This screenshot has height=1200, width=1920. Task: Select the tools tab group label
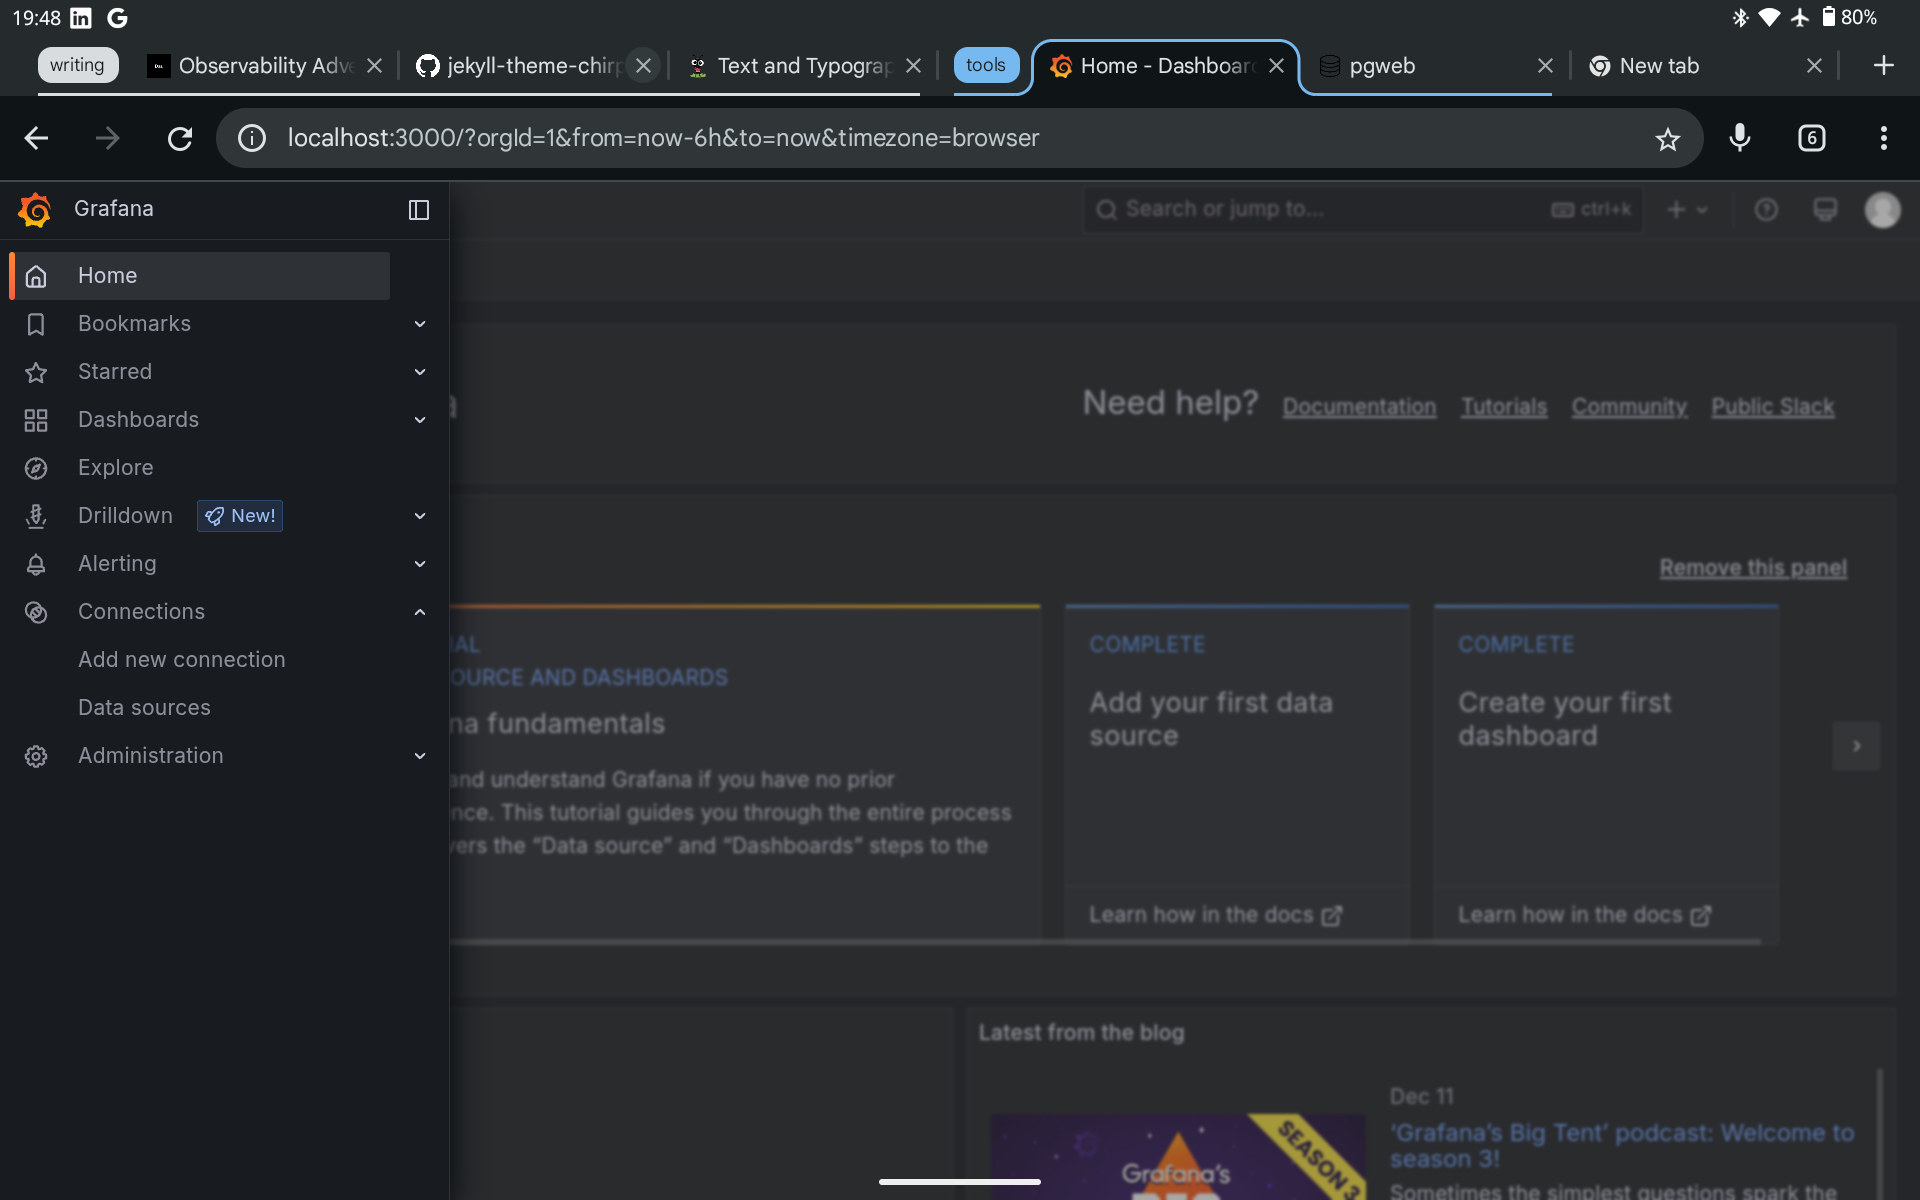[986, 64]
